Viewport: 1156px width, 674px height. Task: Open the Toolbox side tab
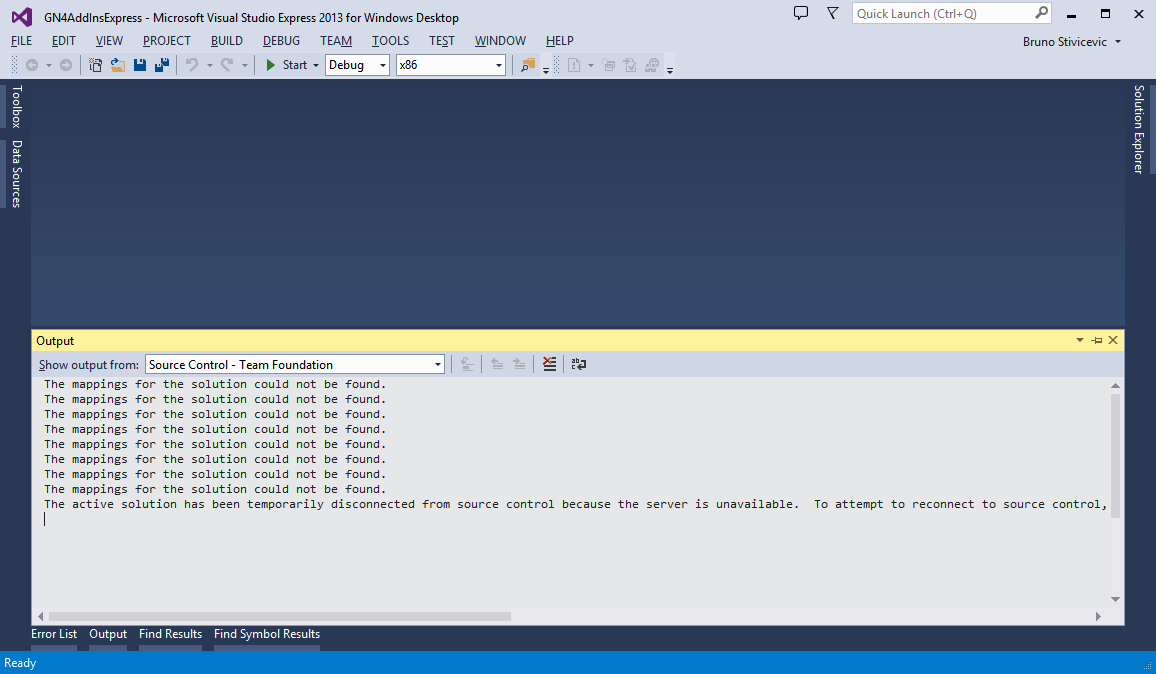coord(16,107)
